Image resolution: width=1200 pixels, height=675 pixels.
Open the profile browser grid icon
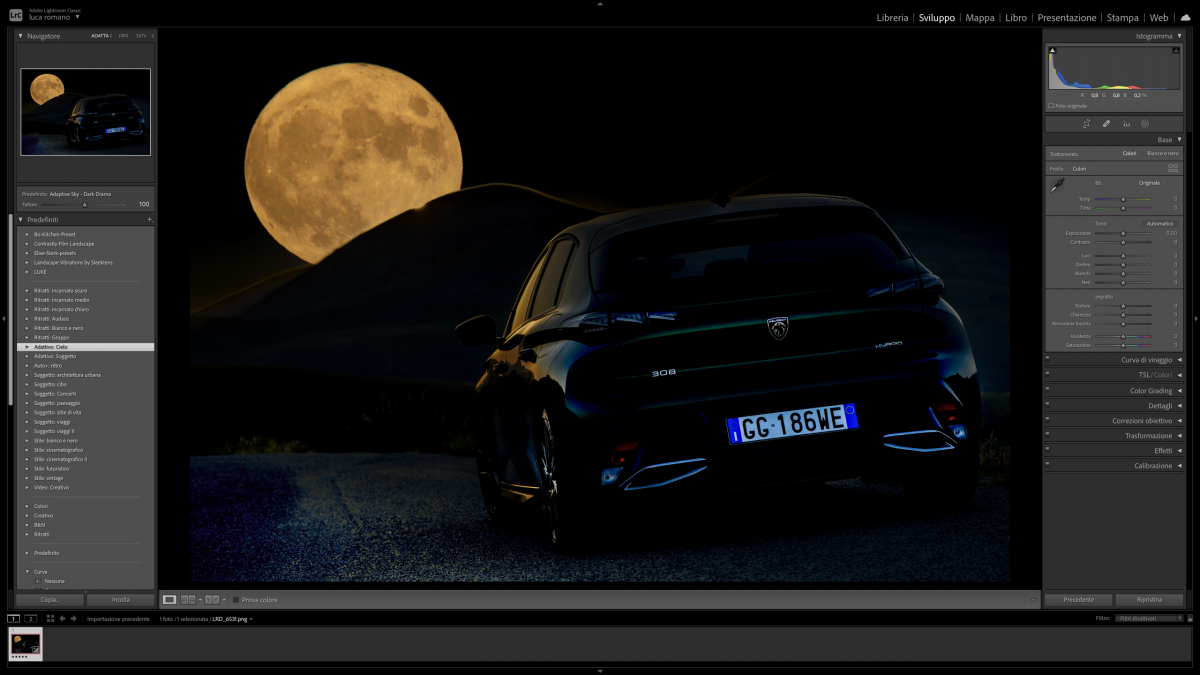tap(1173, 168)
